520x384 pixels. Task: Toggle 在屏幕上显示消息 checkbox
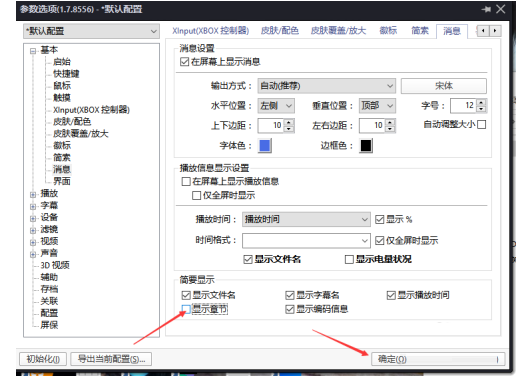click(x=184, y=62)
